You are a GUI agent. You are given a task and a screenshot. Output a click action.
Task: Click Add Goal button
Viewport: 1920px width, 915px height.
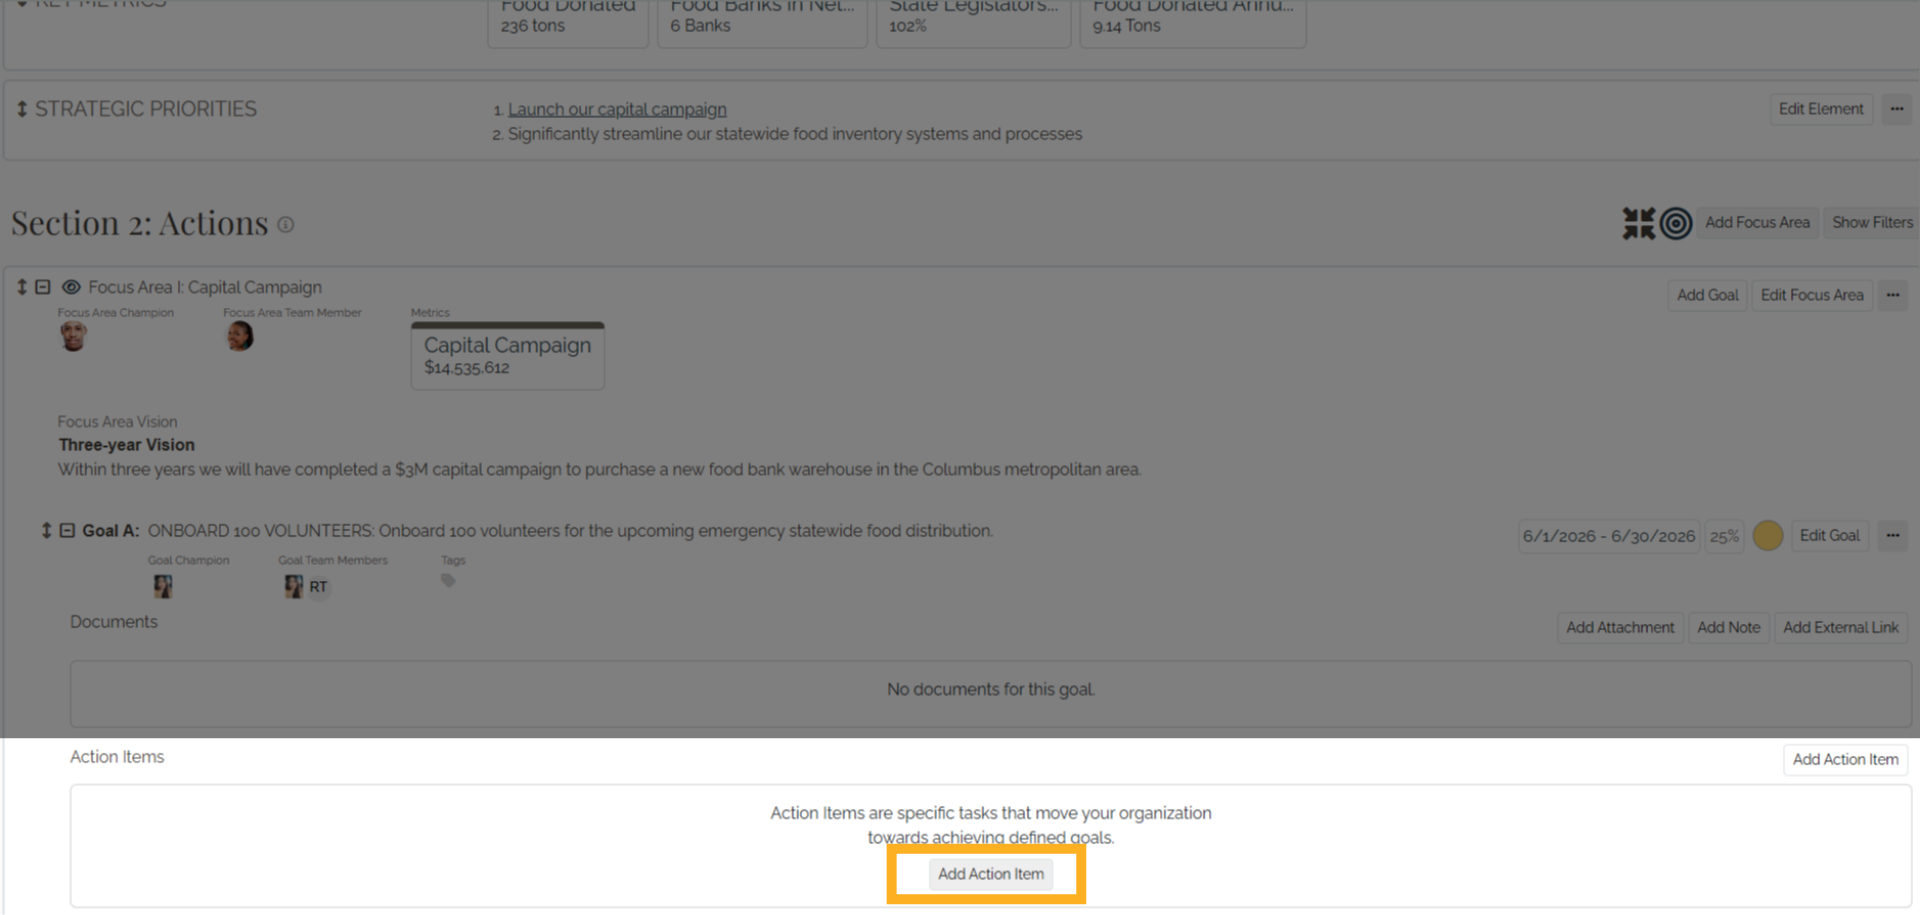point(1707,295)
